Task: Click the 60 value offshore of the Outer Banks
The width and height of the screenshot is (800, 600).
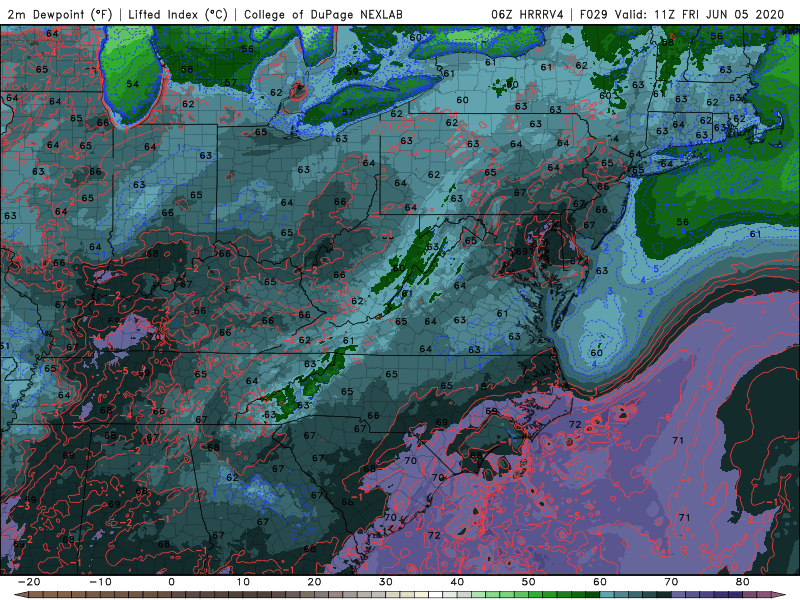Action: click(x=596, y=353)
